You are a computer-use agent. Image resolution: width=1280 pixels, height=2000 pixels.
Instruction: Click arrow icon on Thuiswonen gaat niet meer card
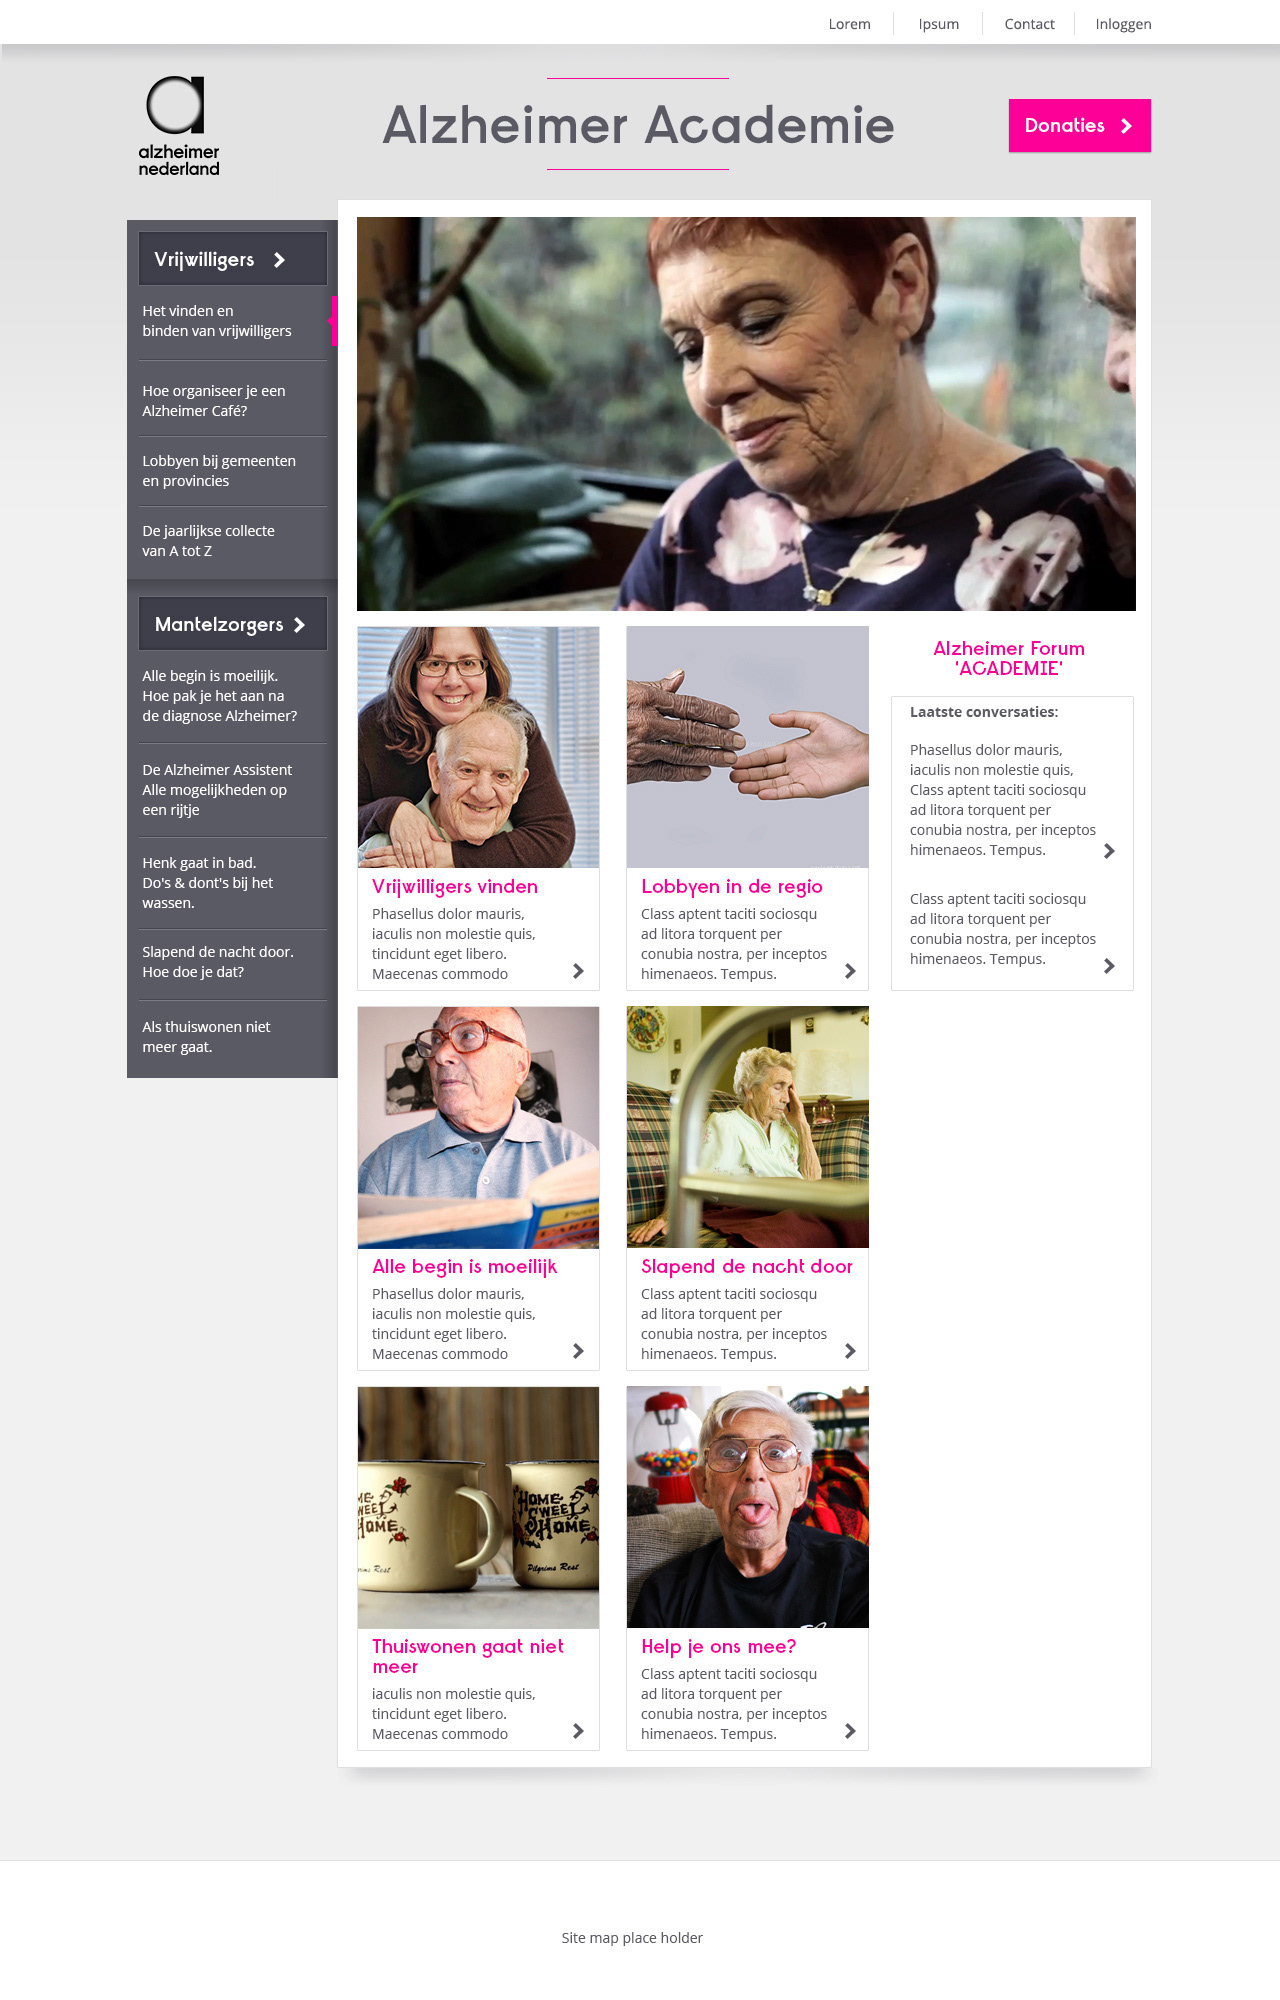click(x=578, y=1731)
